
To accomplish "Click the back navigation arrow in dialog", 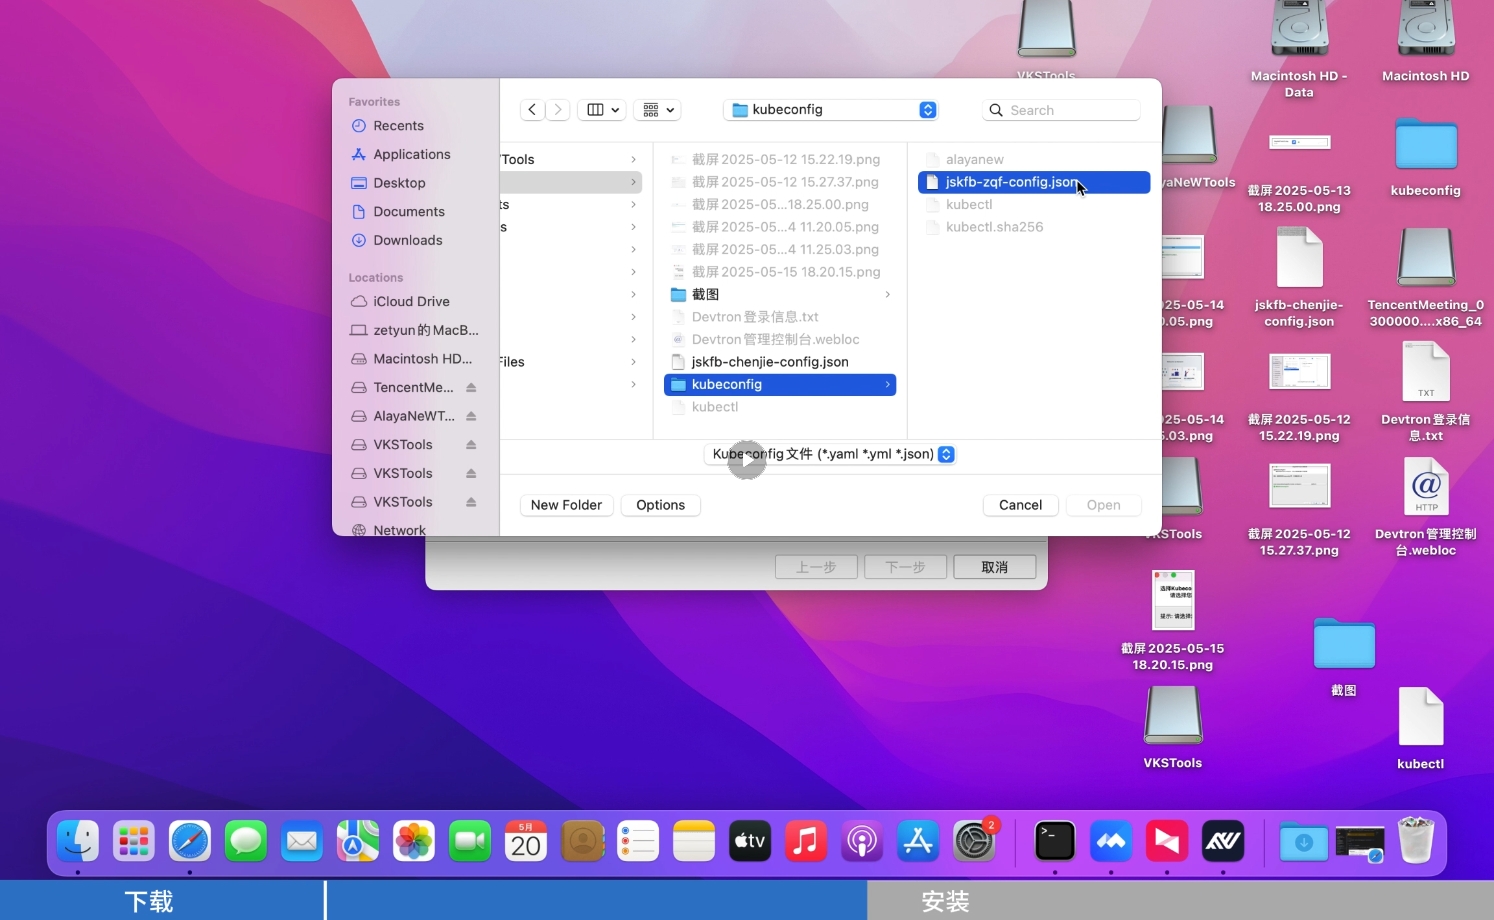I will 532,110.
